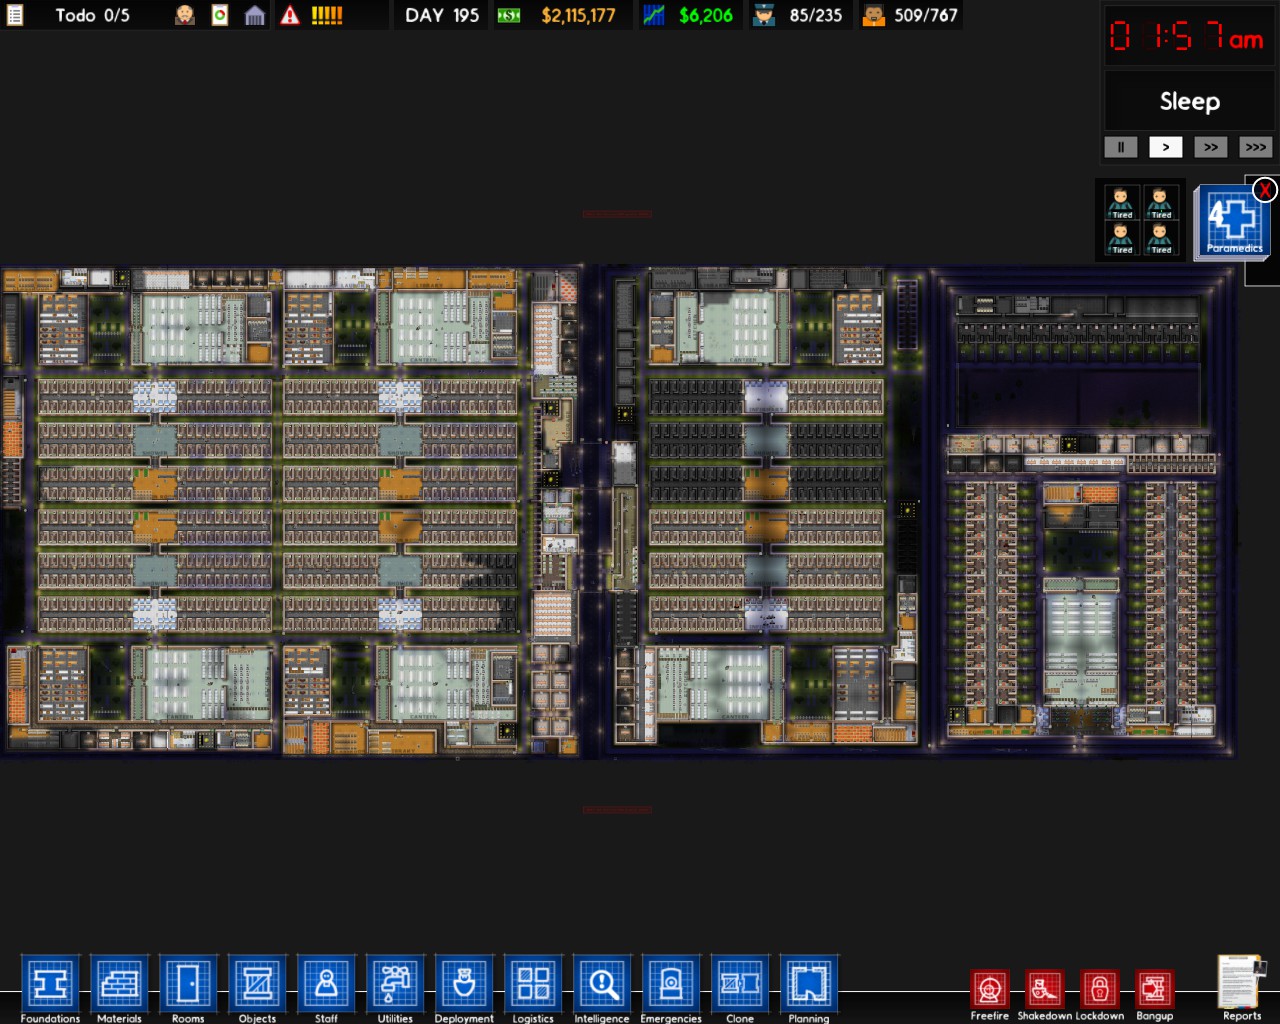Screen dimensions: 1280x1024
Task: Open the Emergencies menu
Action: pos(671,989)
